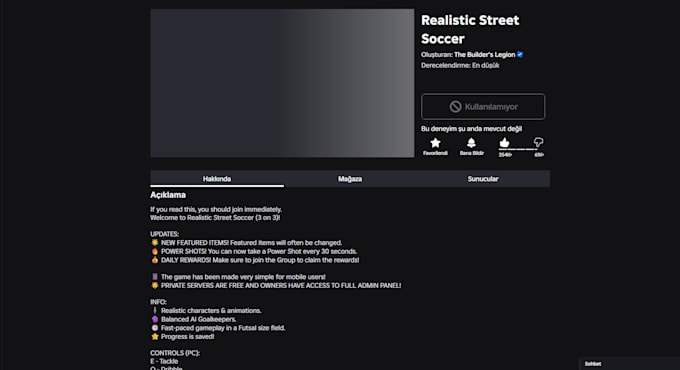
Task: Click the 'Balanced AI Goalkeepers.' line
Action: (x=193, y=319)
